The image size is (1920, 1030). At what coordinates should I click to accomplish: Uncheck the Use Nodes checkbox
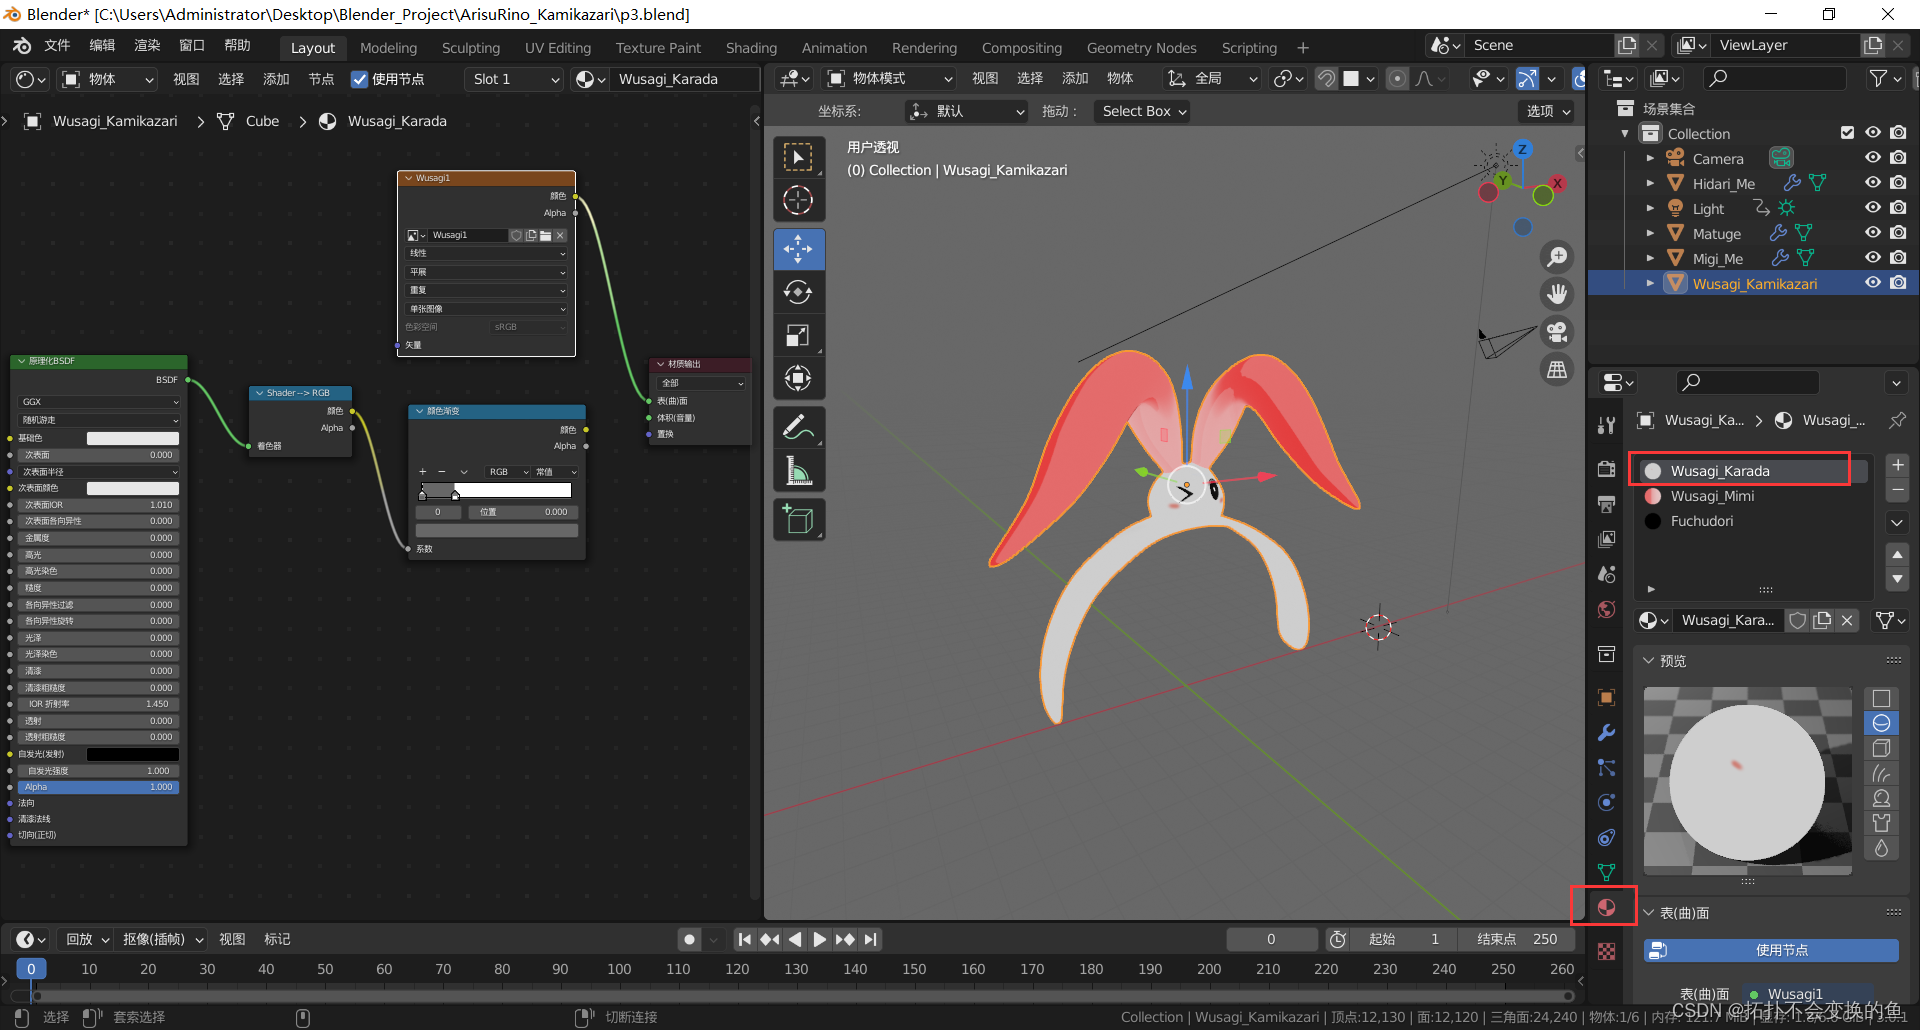[x=360, y=79]
